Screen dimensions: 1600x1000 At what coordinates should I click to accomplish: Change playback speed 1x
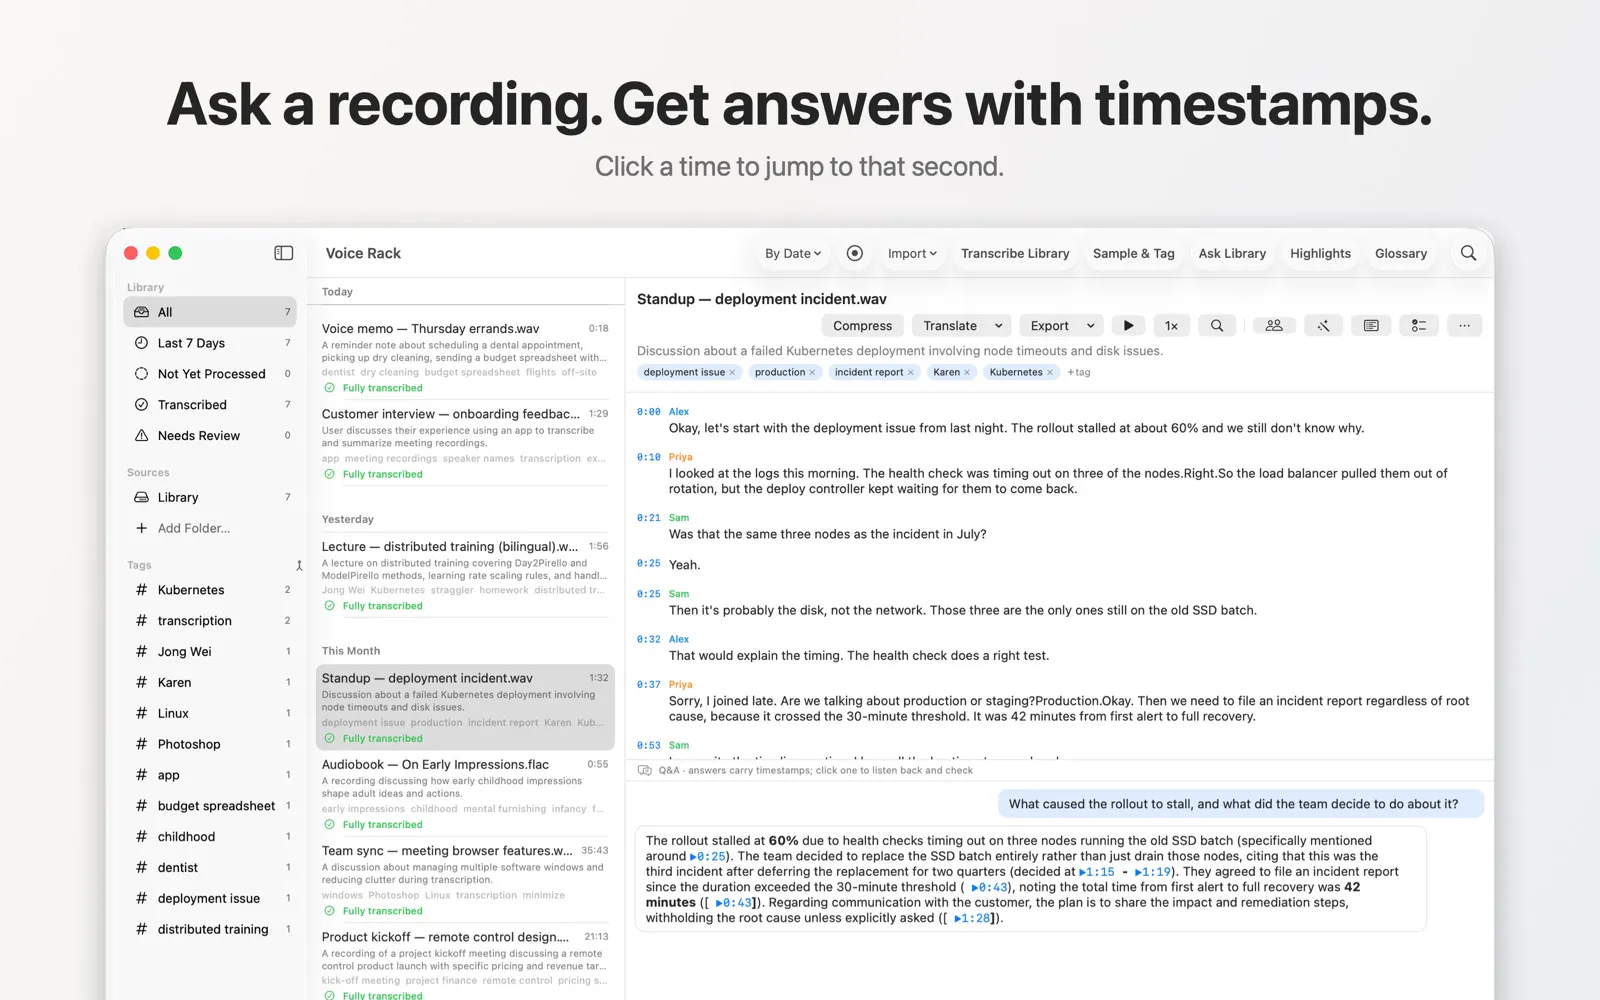coord(1171,326)
